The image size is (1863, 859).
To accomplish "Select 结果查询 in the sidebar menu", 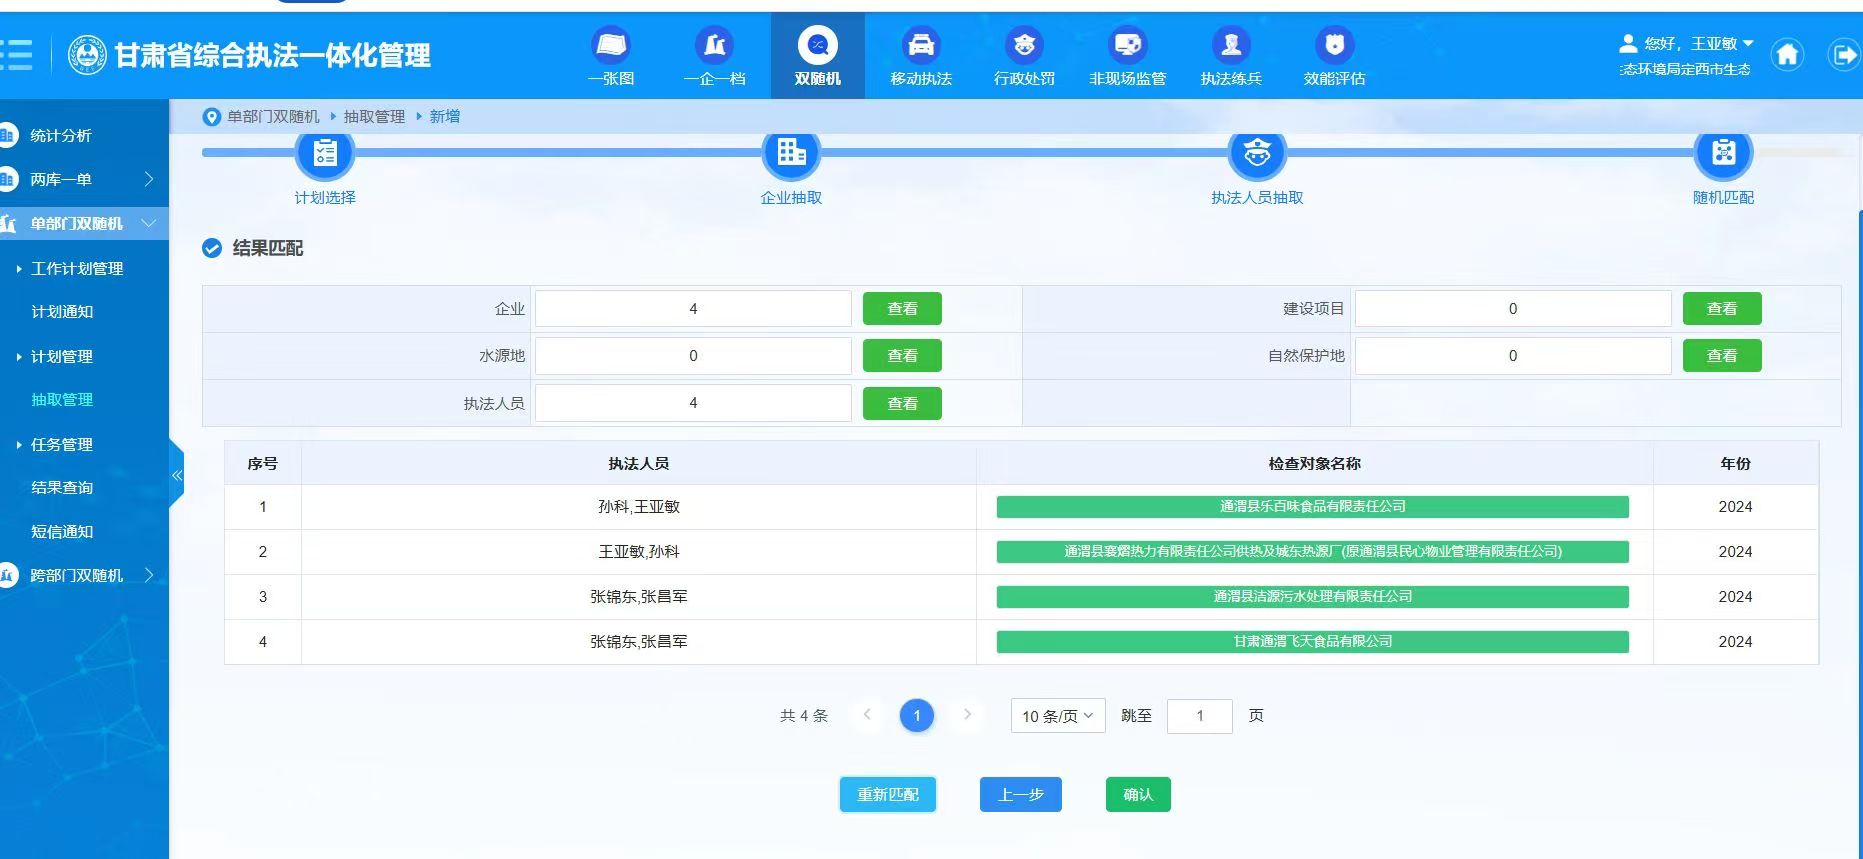I will click(x=62, y=488).
